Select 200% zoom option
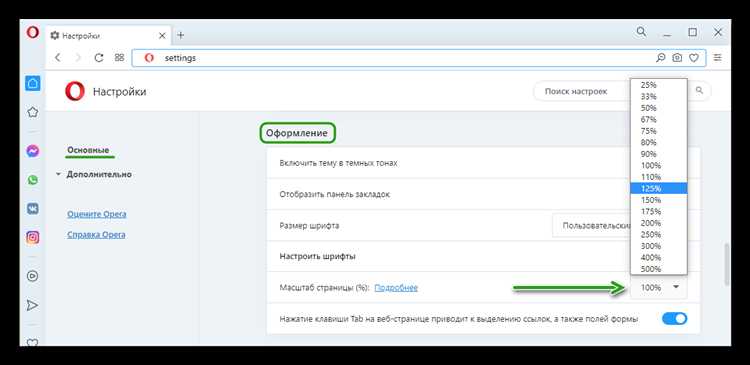This screenshot has width=750, height=365. [x=659, y=223]
